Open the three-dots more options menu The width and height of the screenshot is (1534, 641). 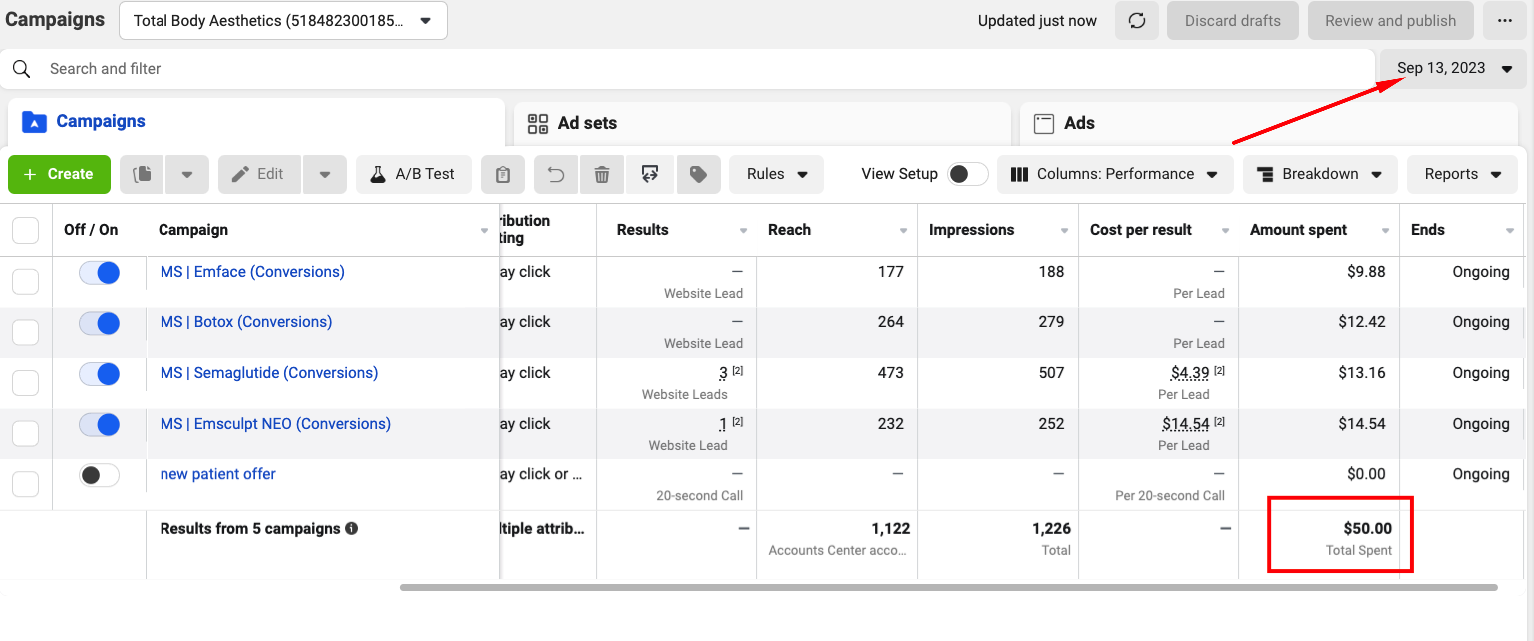click(x=1505, y=21)
